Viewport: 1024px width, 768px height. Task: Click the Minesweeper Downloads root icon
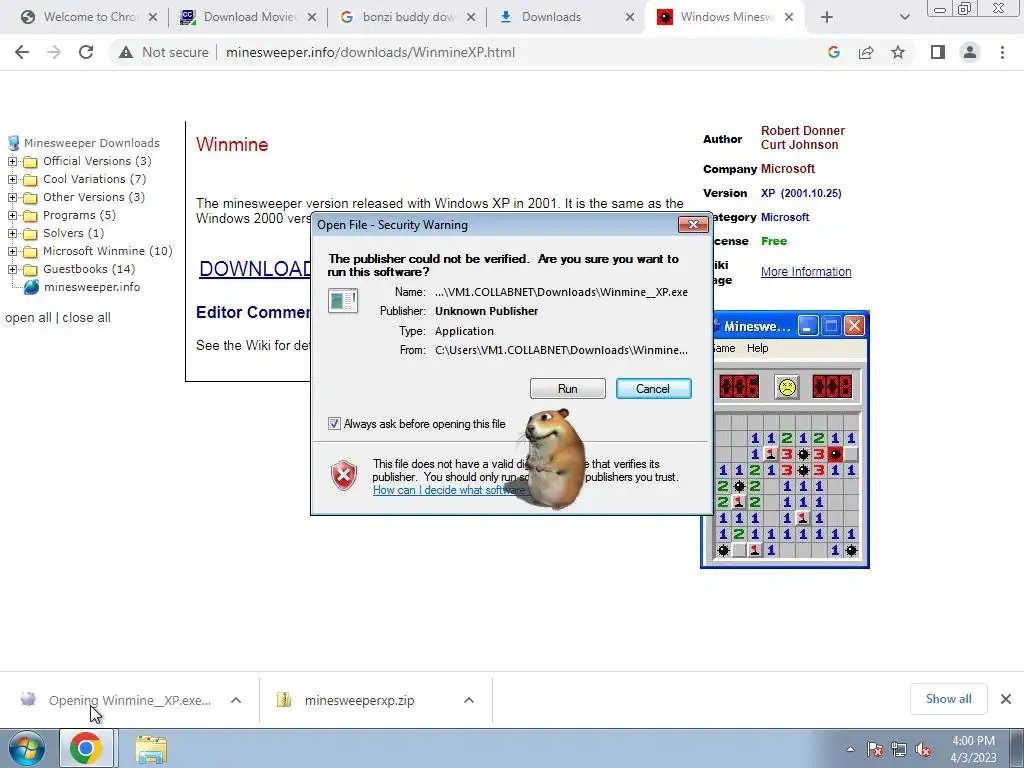(x=13, y=143)
